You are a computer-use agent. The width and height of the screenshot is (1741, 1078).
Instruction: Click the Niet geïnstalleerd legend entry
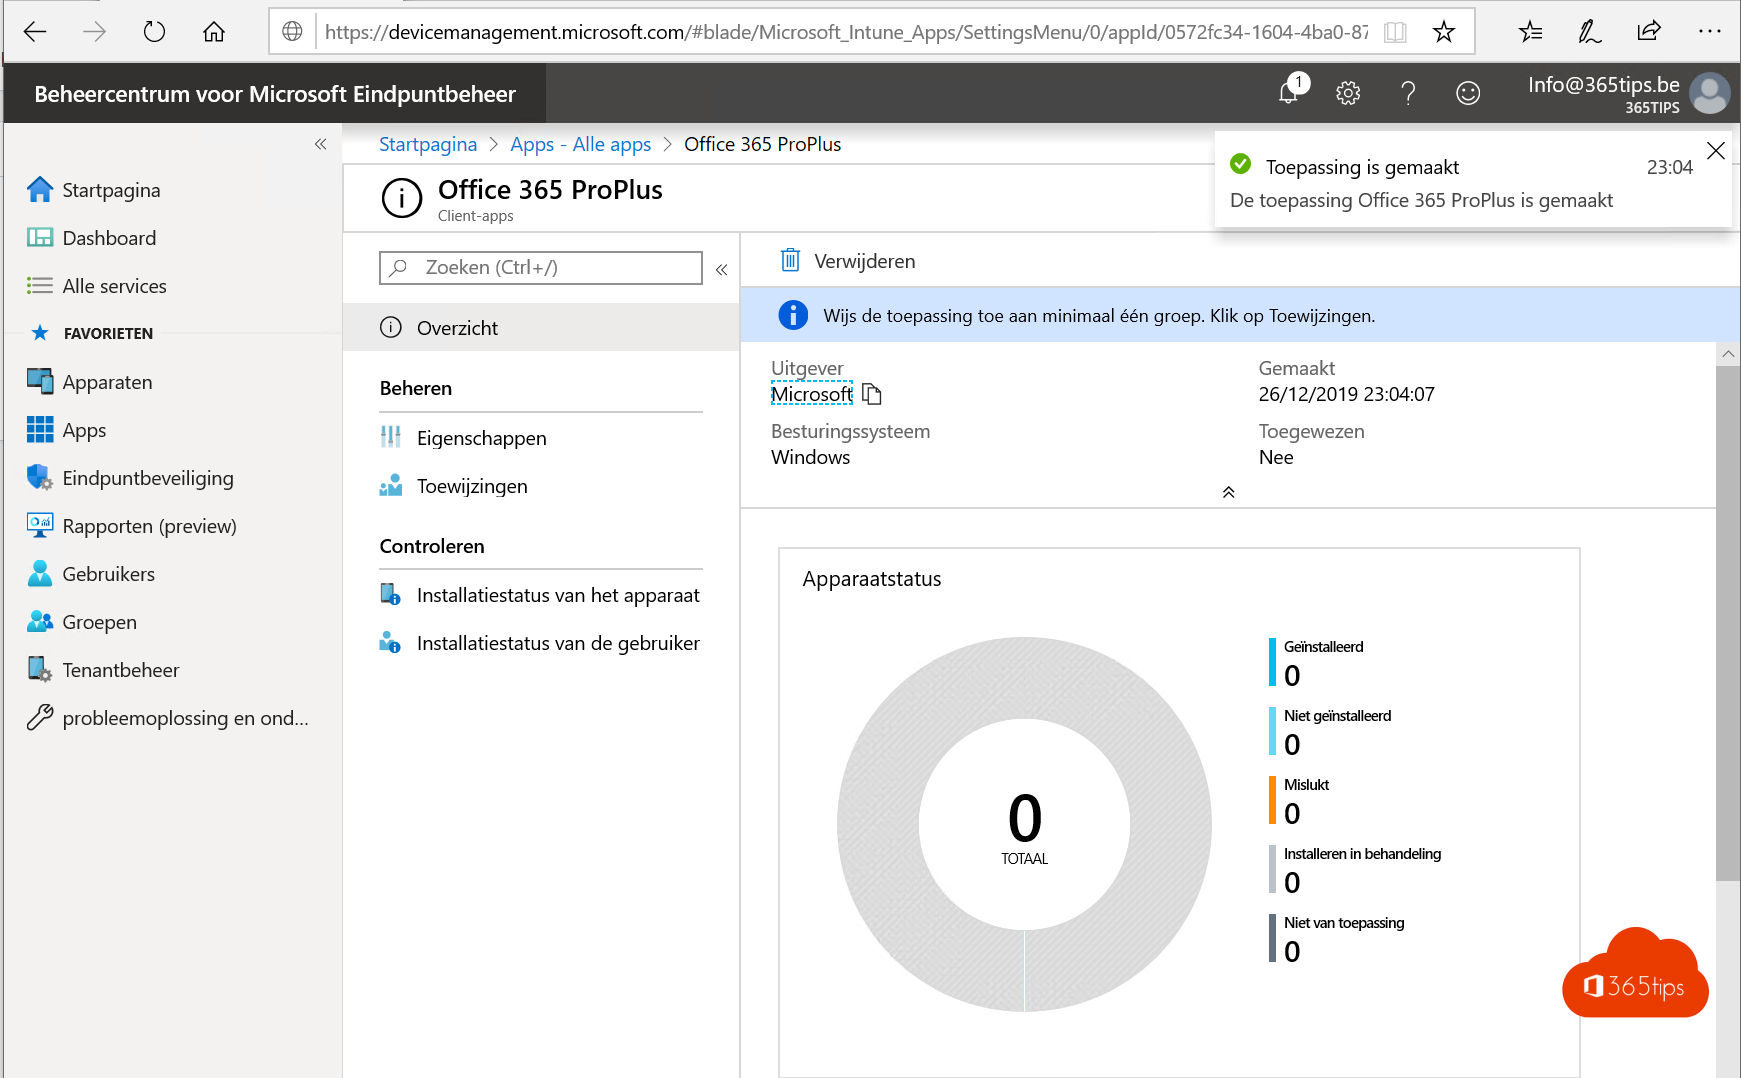1330,732
